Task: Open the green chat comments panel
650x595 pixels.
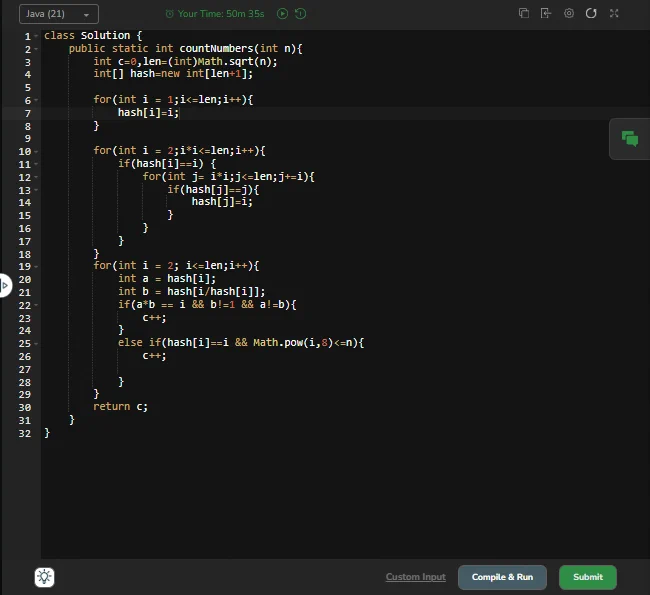Action: (630, 139)
